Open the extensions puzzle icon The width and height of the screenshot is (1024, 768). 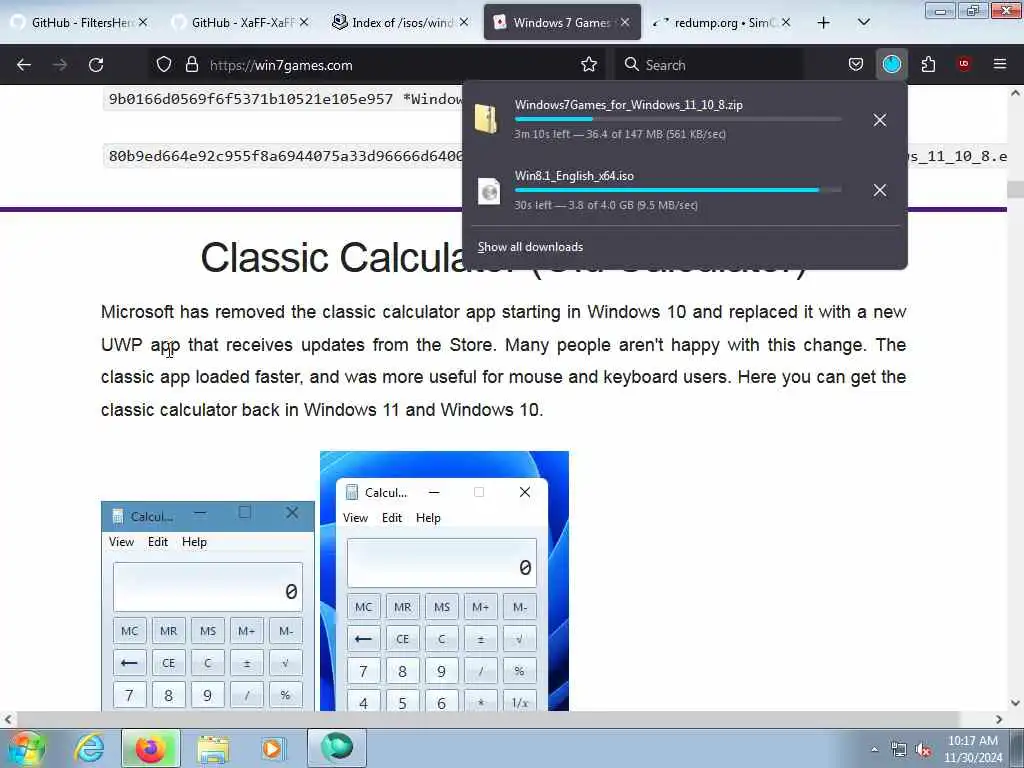(x=928, y=65)
